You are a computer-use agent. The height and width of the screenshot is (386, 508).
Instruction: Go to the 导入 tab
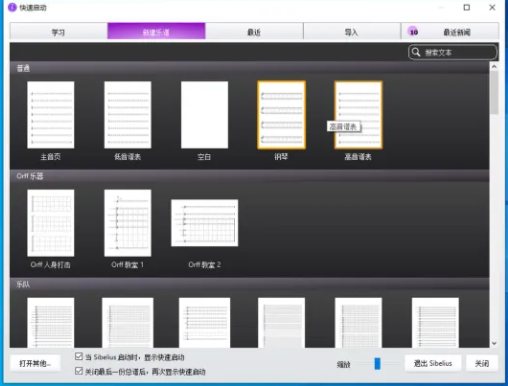352,32
